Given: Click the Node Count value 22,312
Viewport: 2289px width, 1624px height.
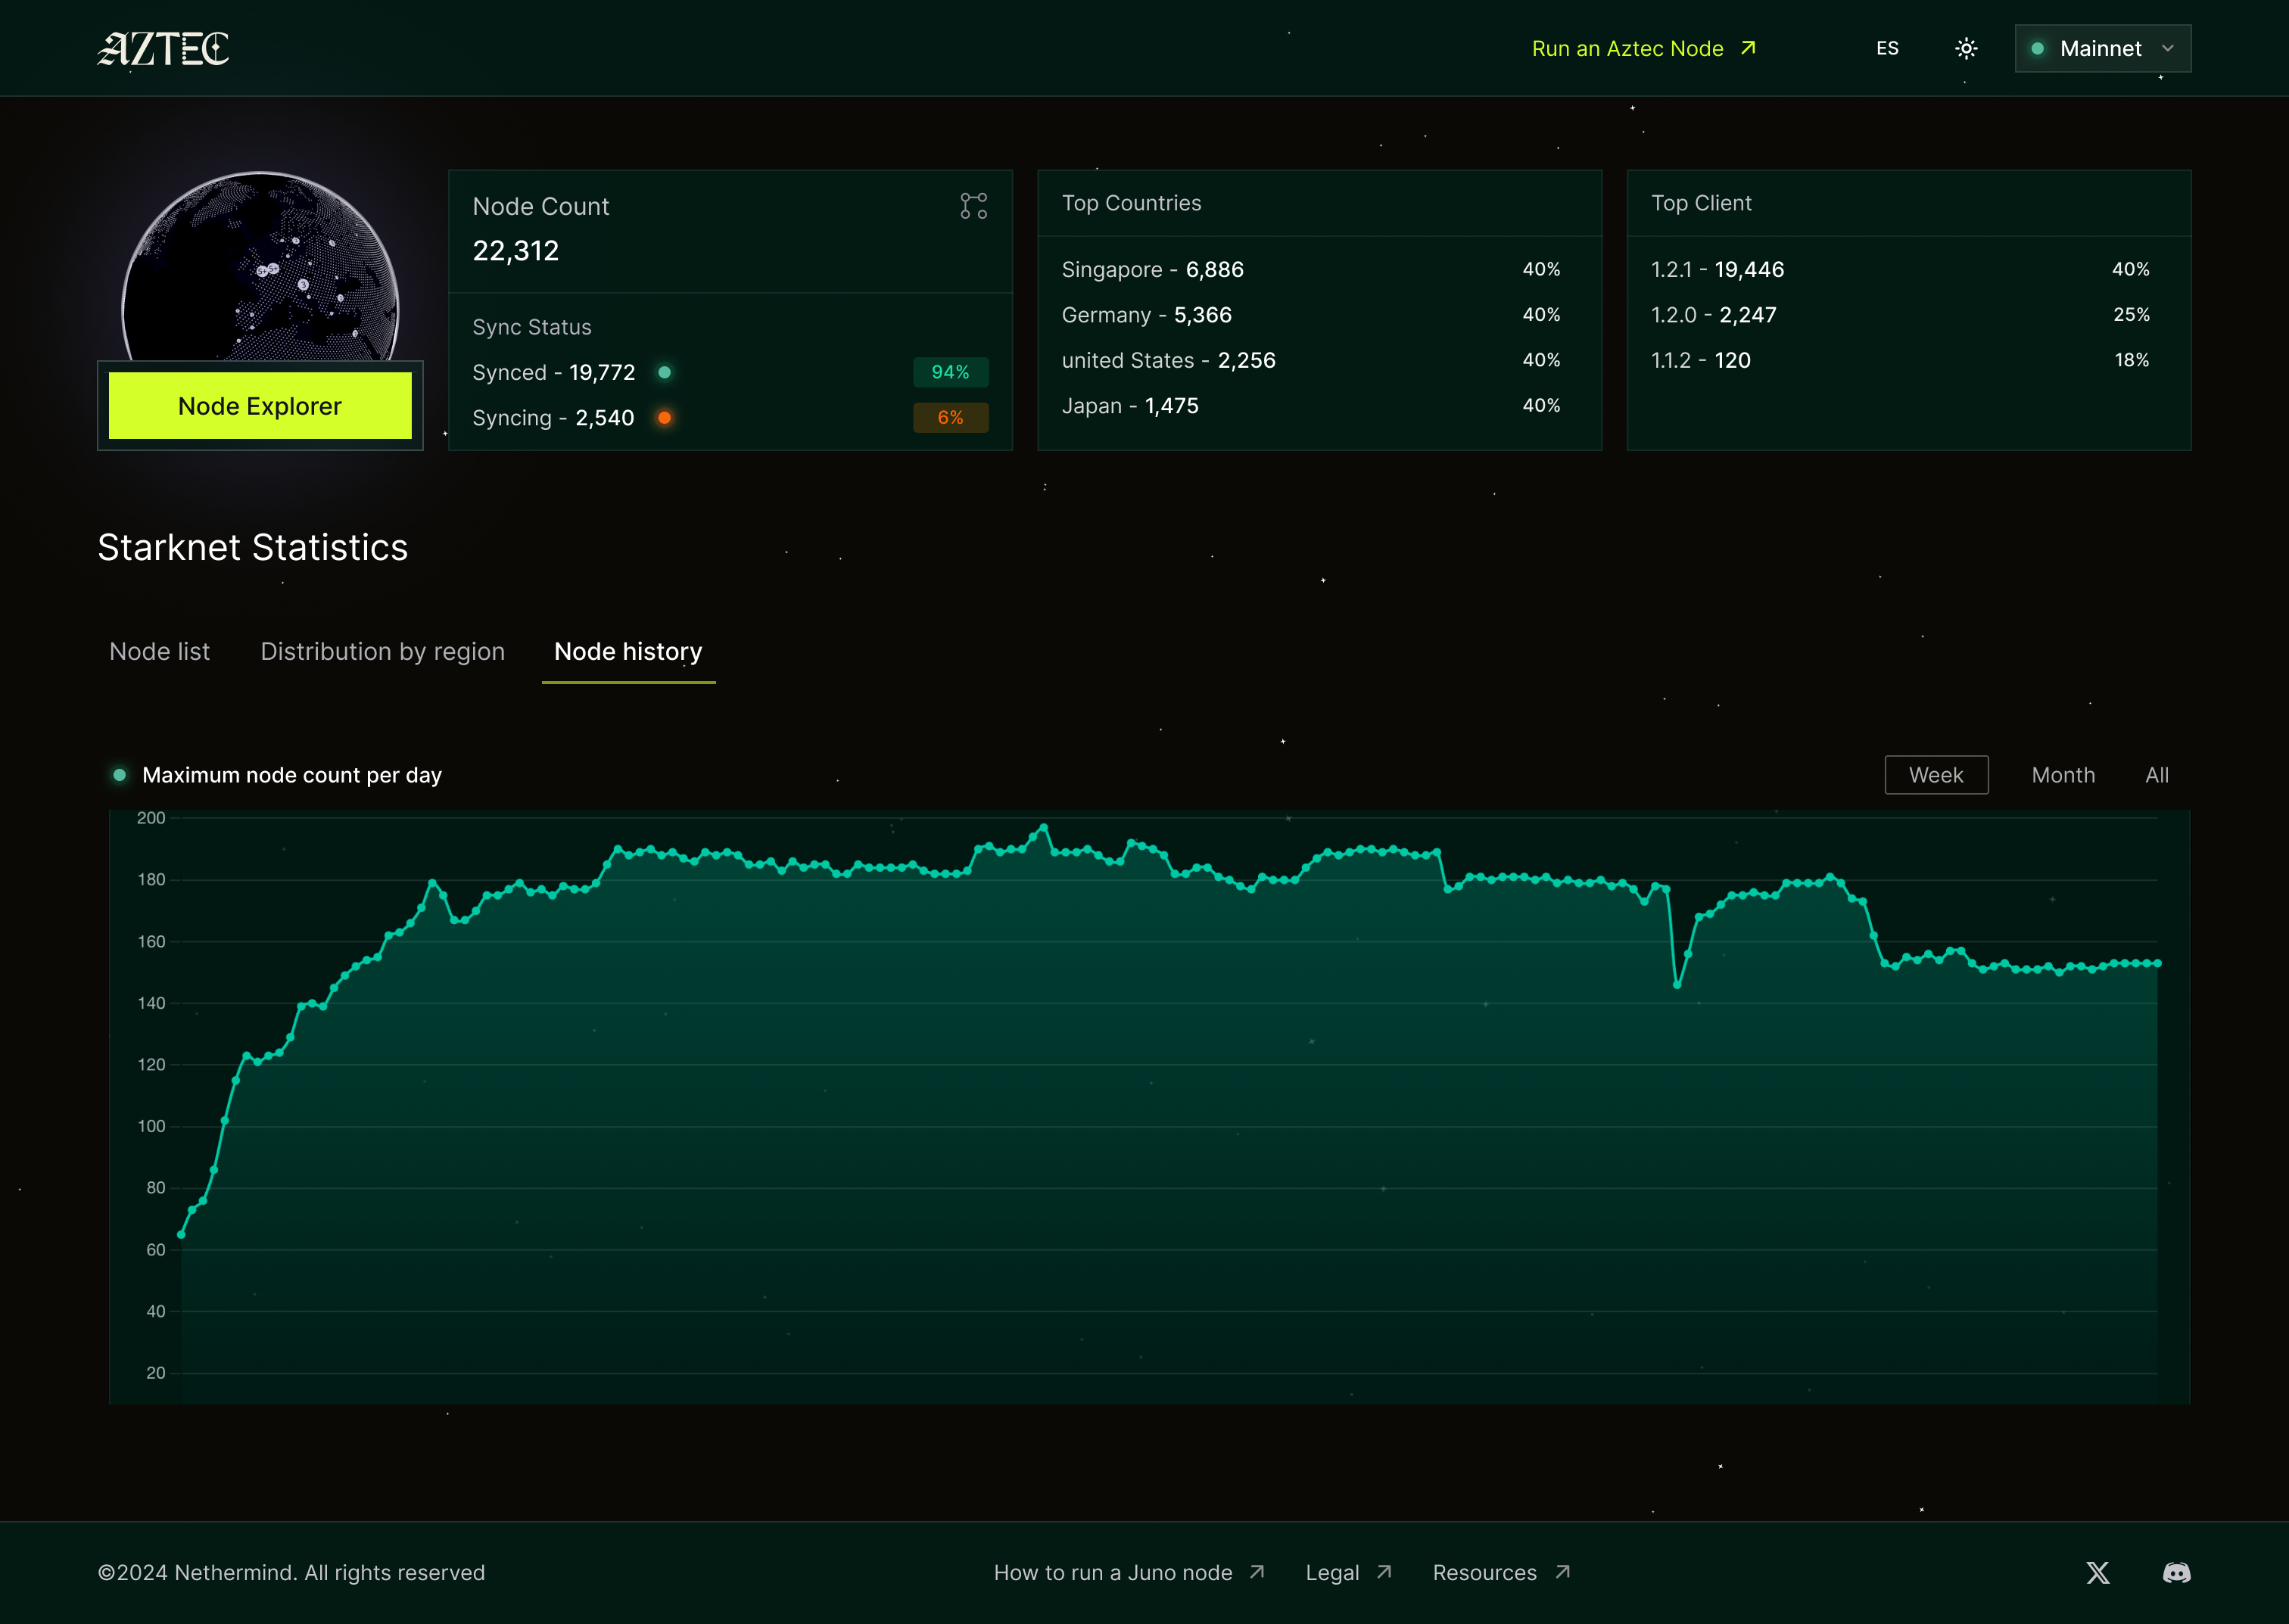Looking at the screenshot, I should (x=515, y=250).
